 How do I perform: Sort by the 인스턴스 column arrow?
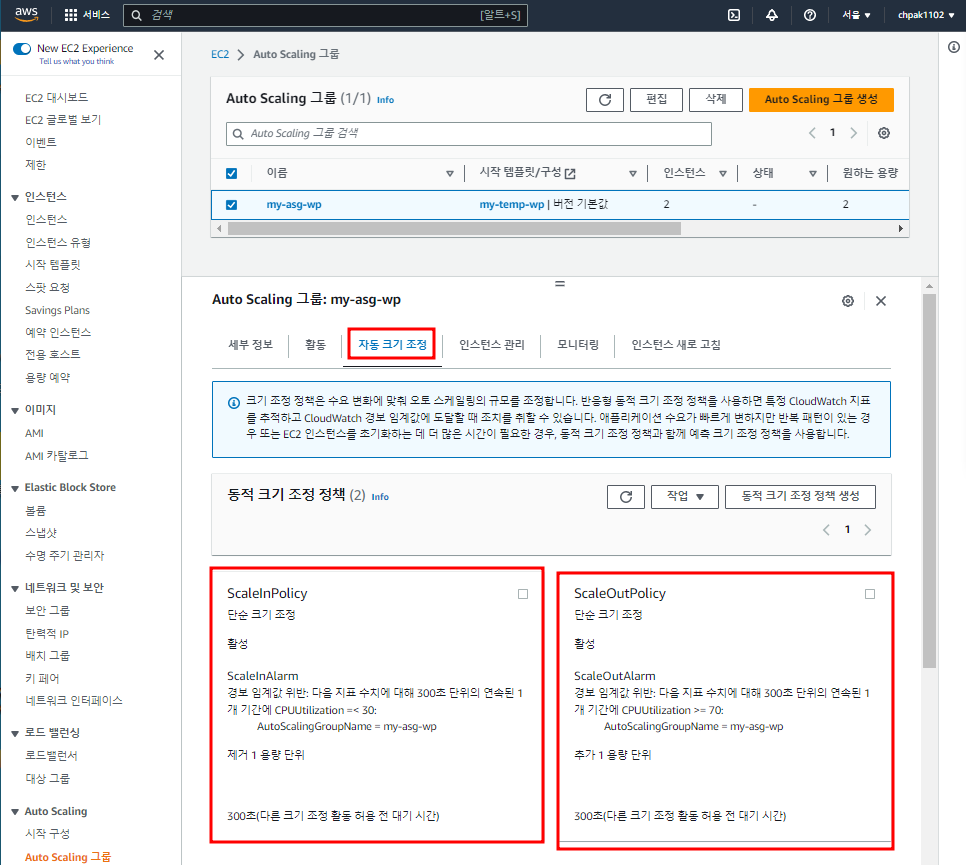coord(723,174)
